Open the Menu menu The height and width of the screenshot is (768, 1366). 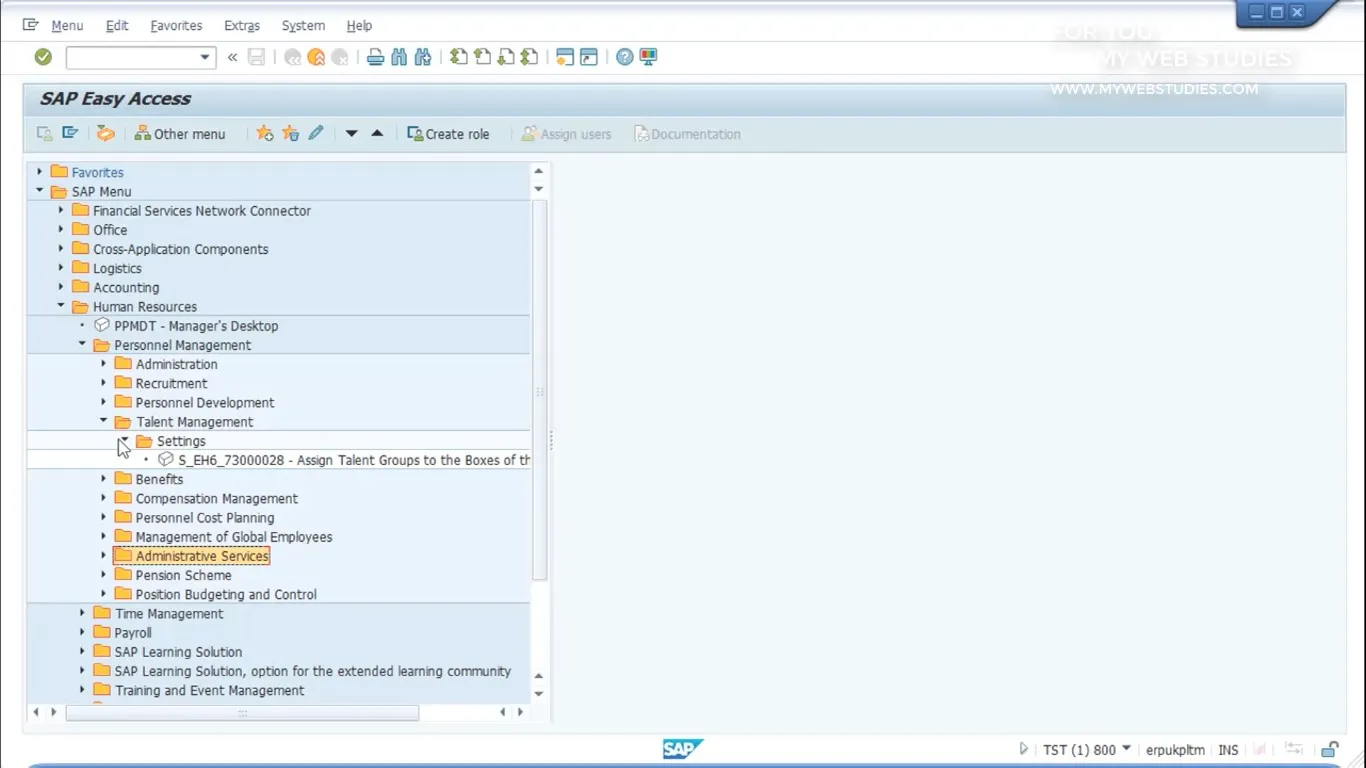[x=67, y=26]
